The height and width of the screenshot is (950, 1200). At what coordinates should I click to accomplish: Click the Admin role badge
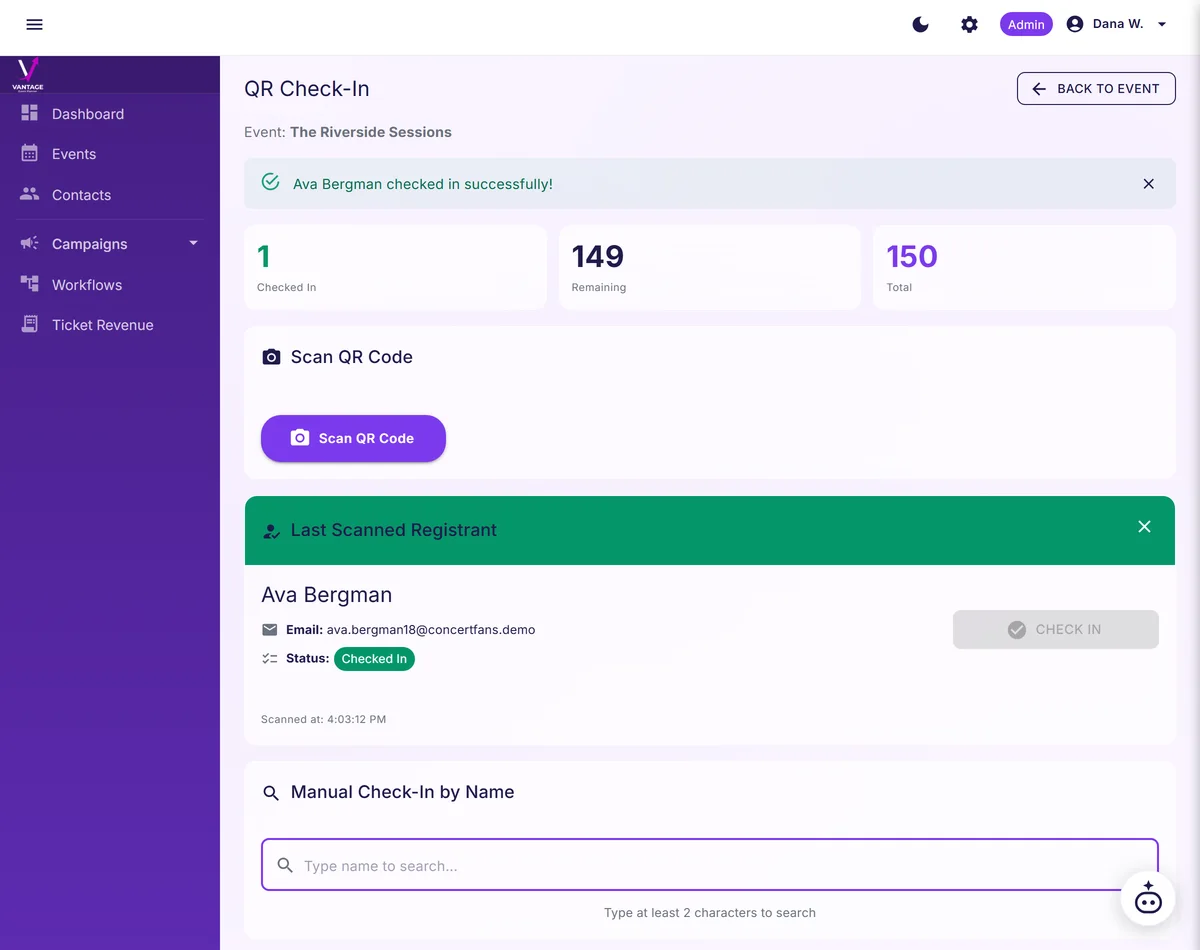pos(1026,25)
